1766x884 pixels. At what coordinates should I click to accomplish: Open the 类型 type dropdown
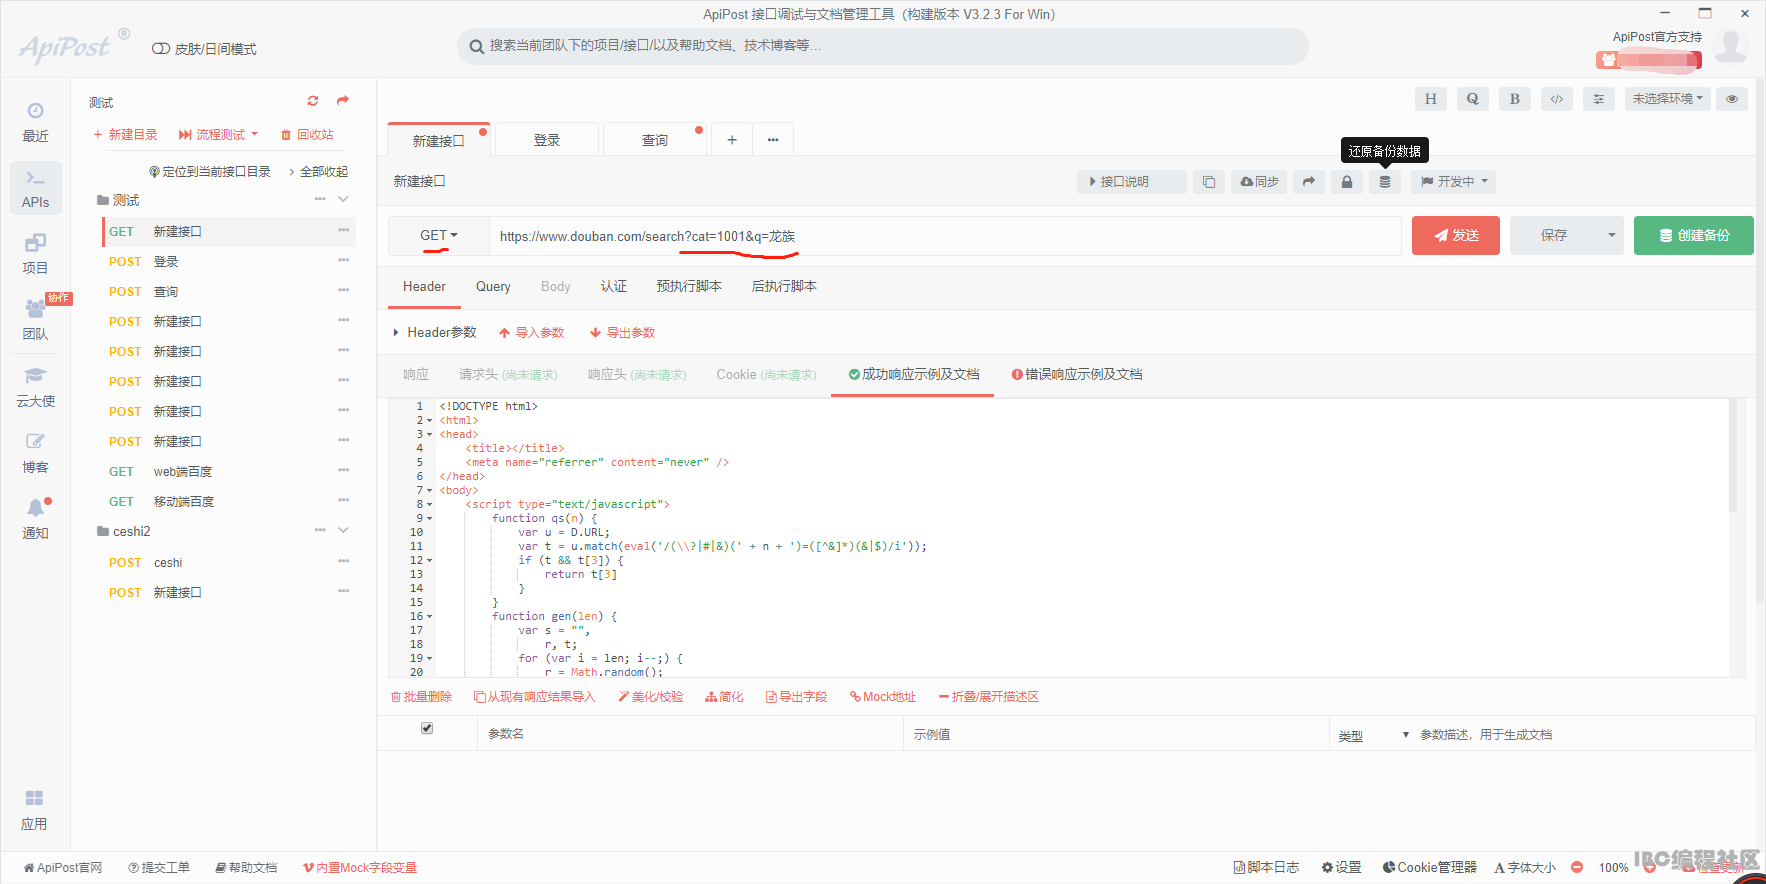pyautogui.click(x=1373, y=735)
